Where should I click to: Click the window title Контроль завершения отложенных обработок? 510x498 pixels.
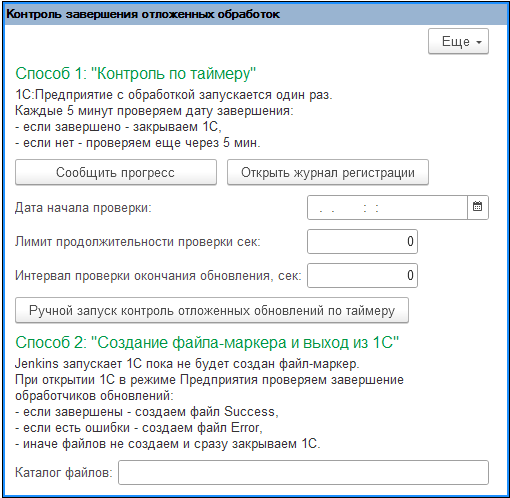(x=143, y=14)
